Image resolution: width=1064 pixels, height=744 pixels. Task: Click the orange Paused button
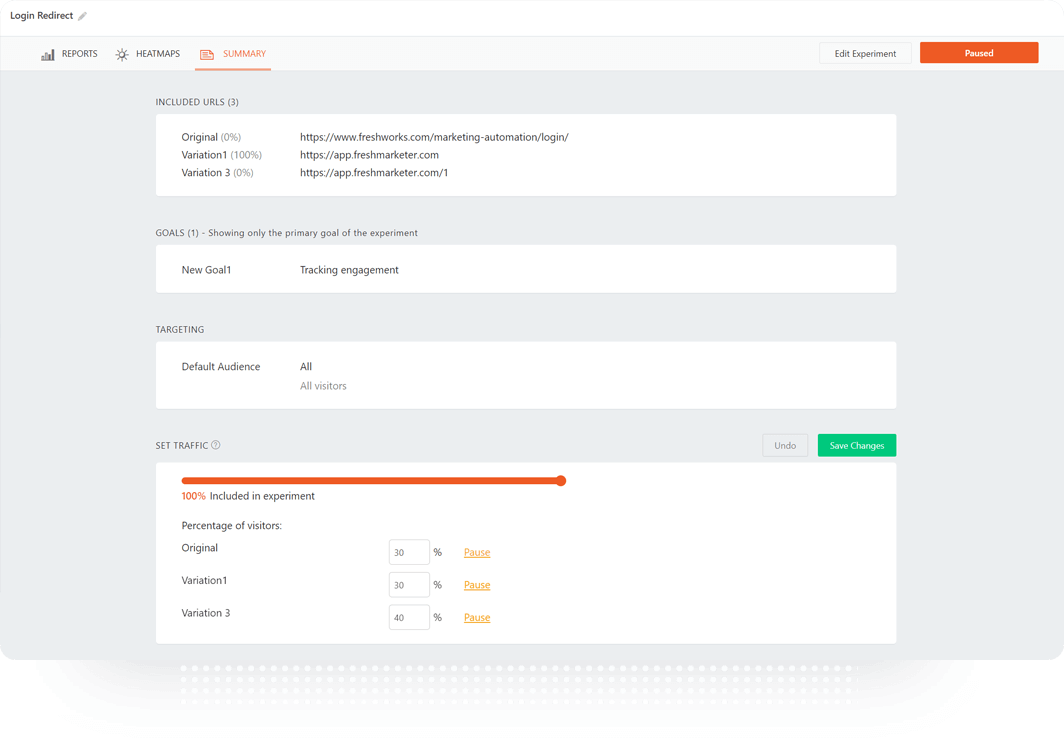click(978, 52)
